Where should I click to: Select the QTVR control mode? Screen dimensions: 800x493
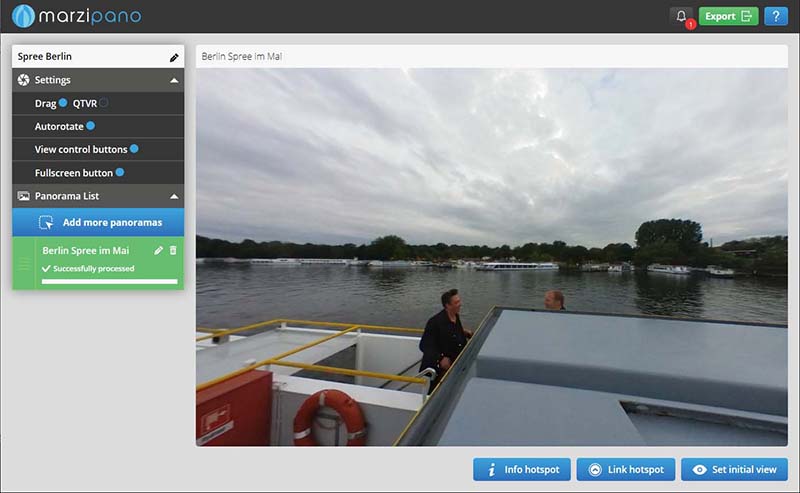point(103,103)
